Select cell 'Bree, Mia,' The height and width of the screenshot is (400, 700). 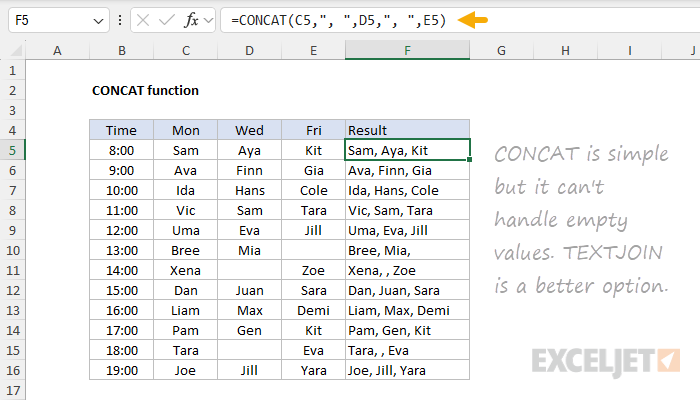407,250
